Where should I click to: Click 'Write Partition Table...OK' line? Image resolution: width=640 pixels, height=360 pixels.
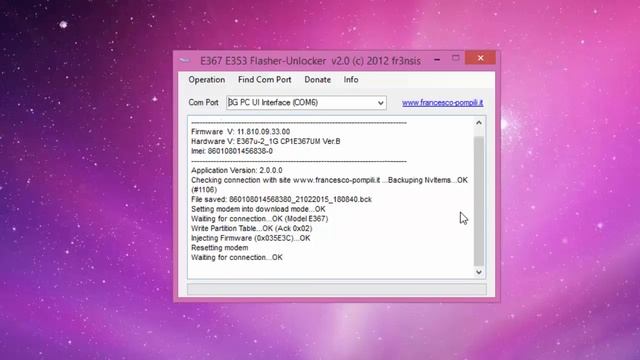point(251,228)
